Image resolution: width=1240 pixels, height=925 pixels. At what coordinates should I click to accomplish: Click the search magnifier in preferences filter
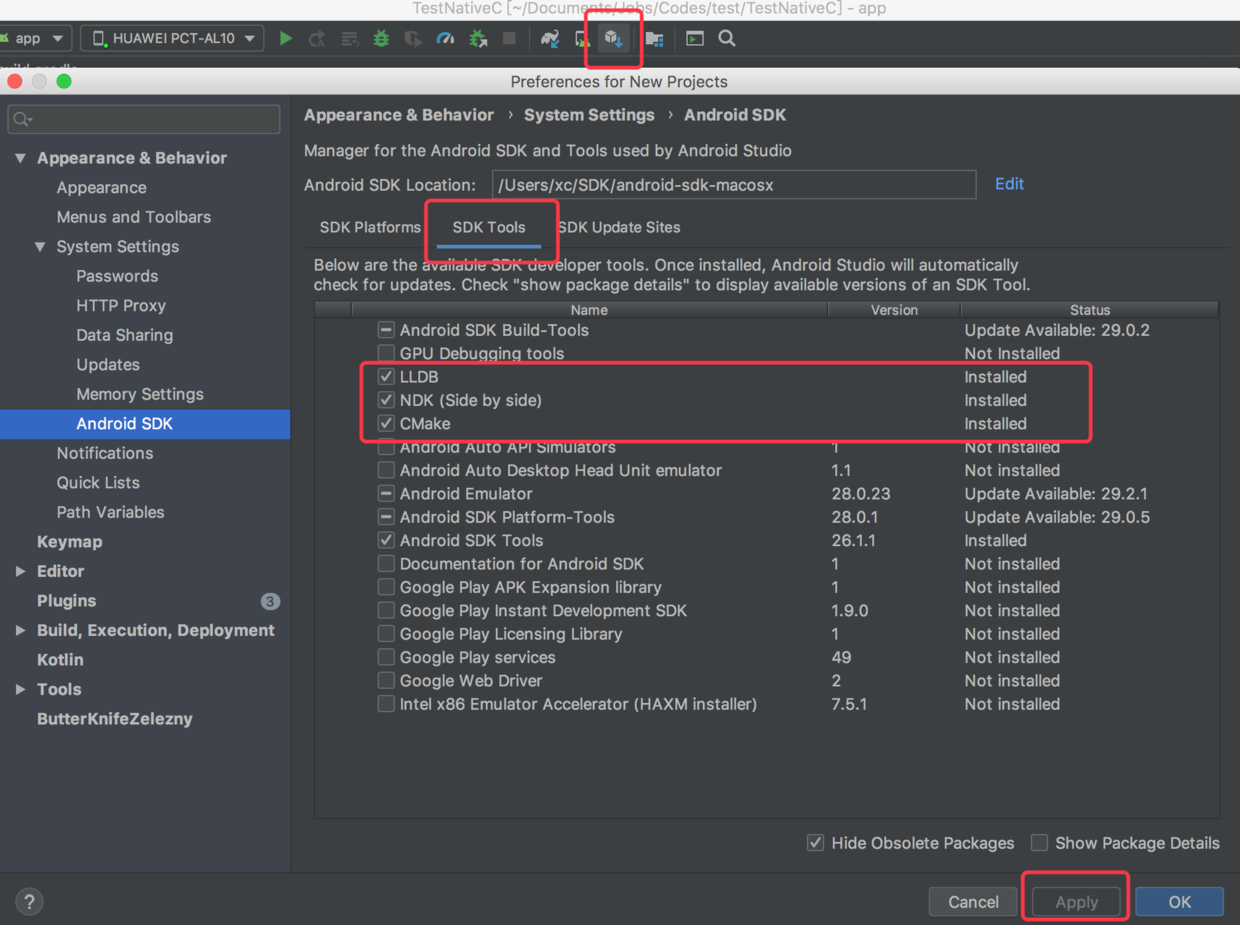pos(22,119)
